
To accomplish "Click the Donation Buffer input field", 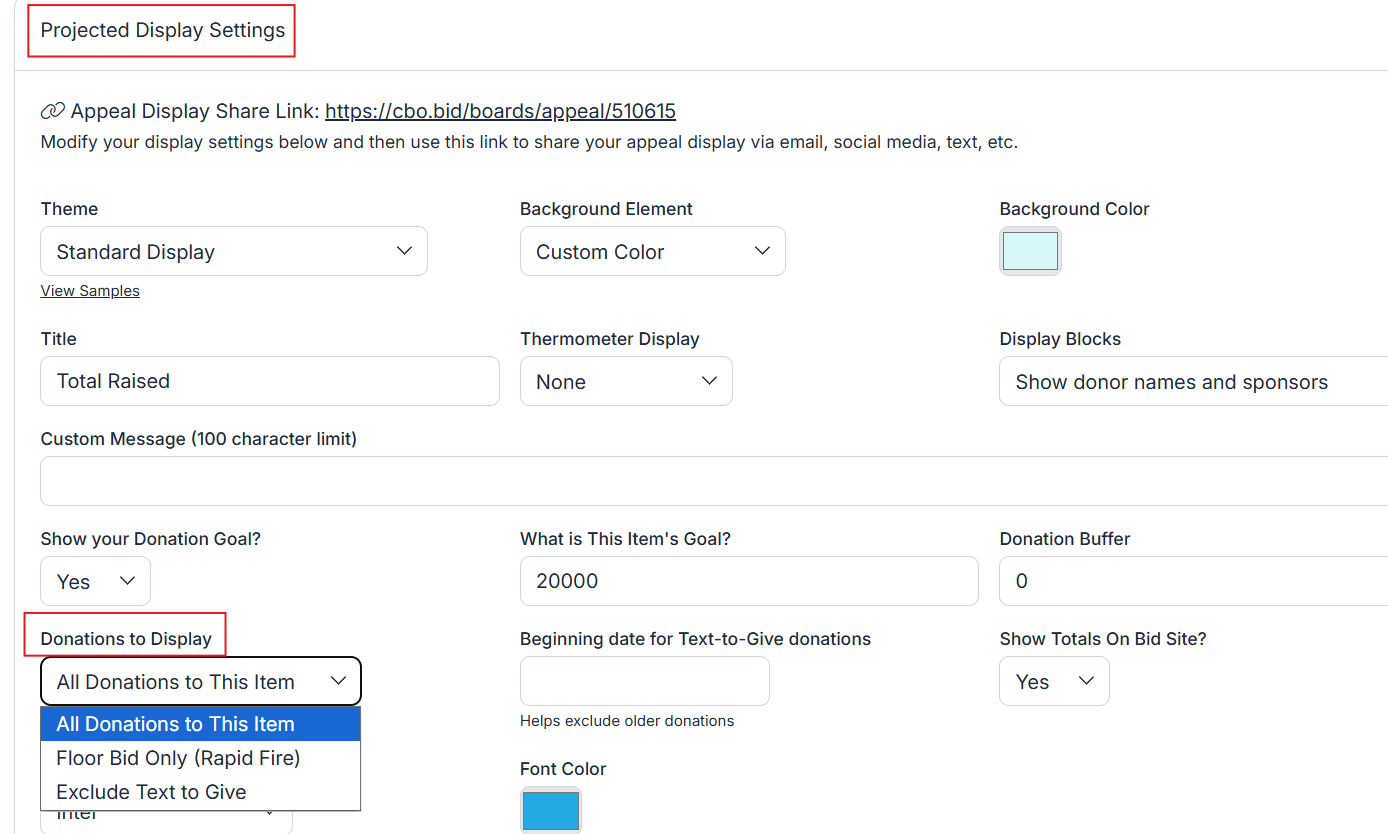I will [1190, 581].
